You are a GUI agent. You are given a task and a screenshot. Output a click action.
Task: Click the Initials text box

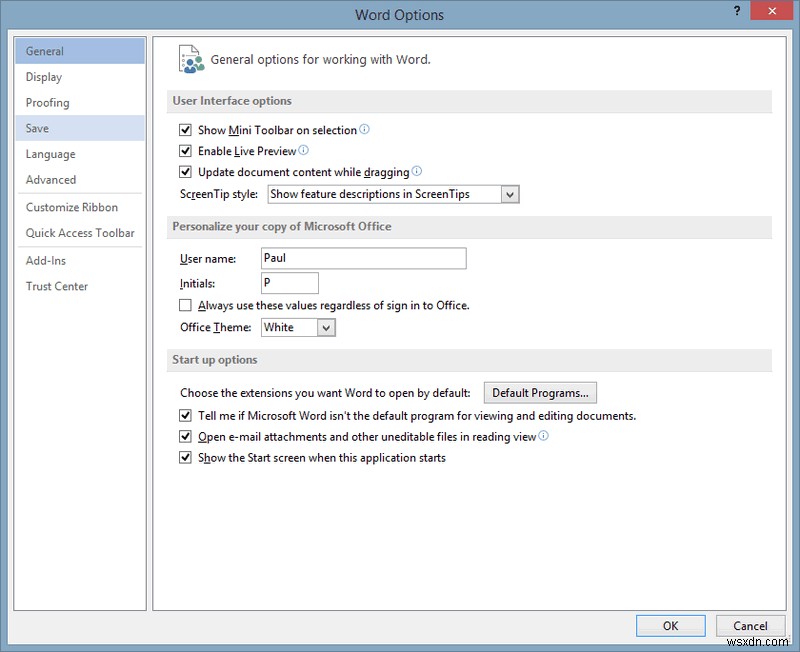[289, 283]
